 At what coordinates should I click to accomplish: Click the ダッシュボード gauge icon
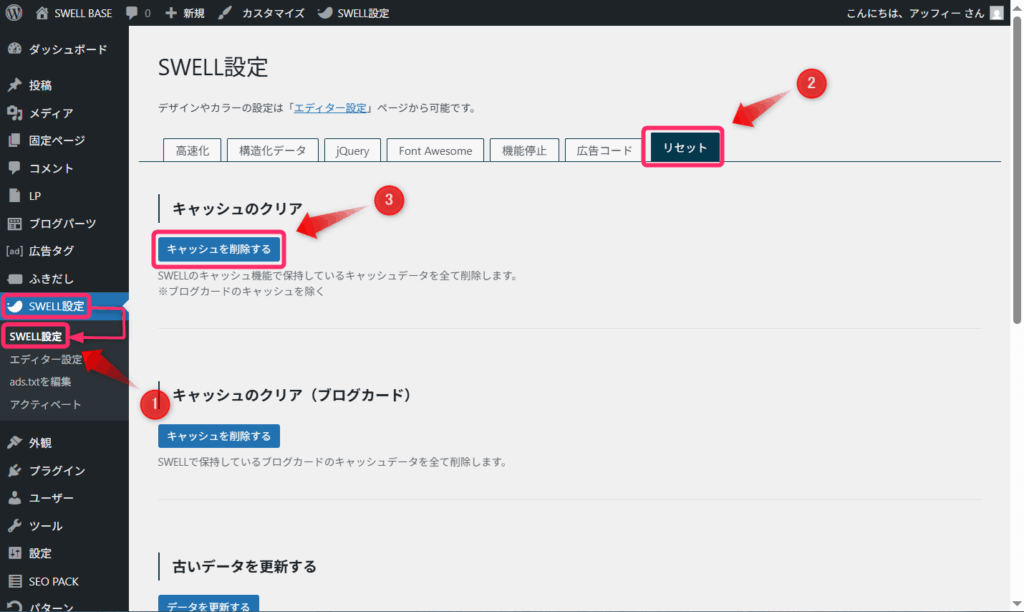14,49
